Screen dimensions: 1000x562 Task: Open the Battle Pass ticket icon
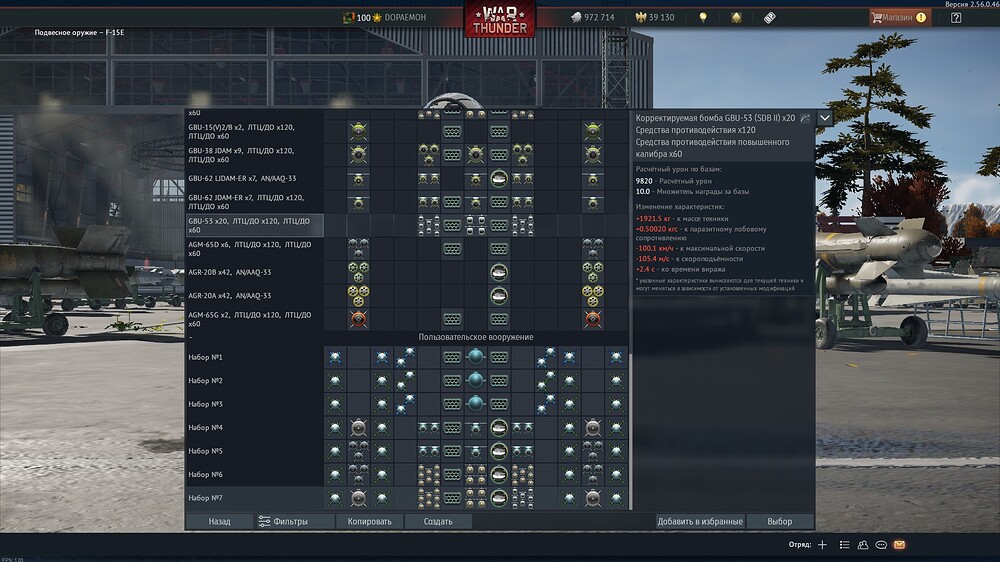770,17
